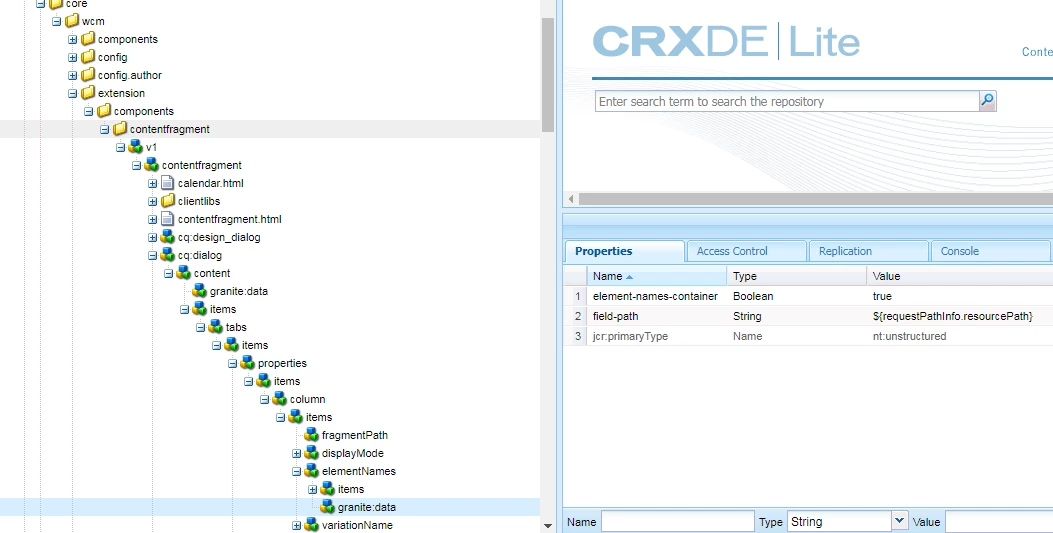Click the selected granite:data node icon
1053x533 pixels.
pos(328,507)
